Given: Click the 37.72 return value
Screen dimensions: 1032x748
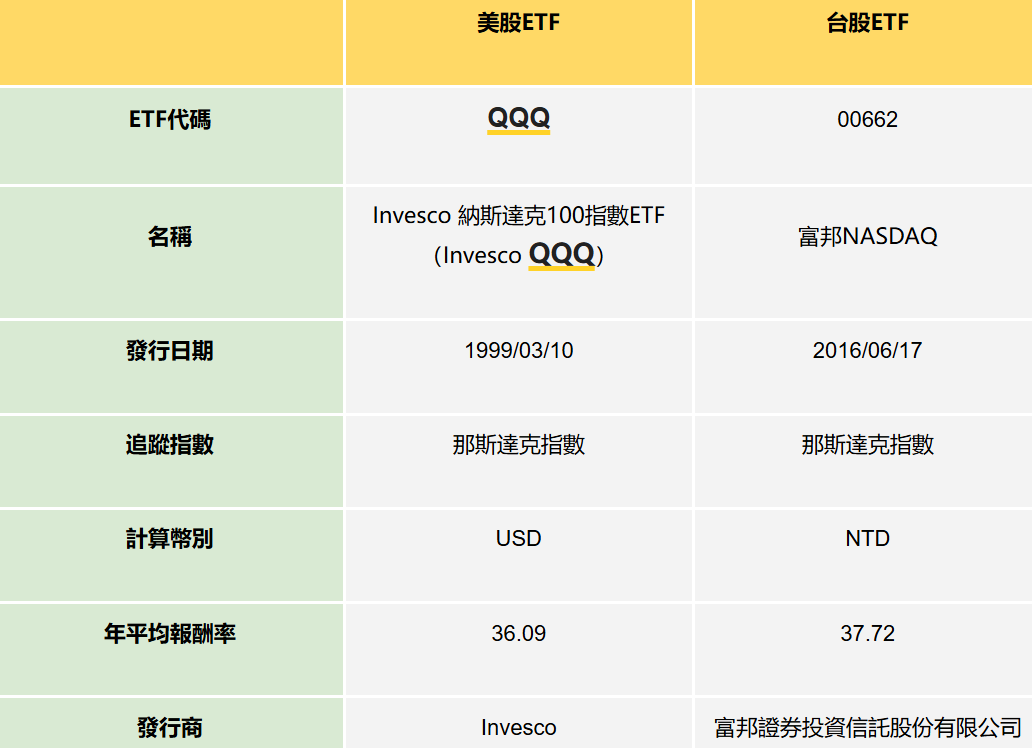Looking at the screenshot, I should [x=867, y=633].
